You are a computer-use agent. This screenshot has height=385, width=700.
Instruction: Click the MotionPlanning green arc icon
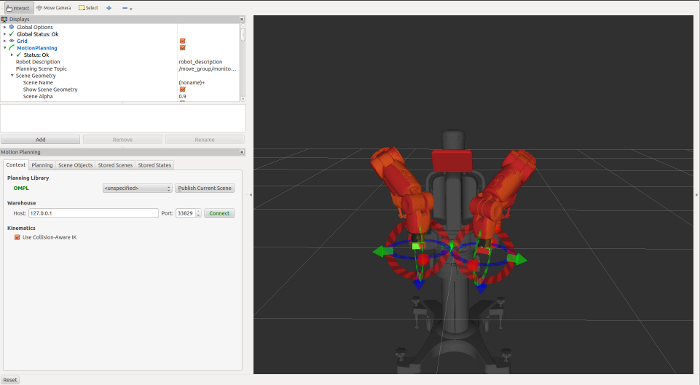pos(12,48)
